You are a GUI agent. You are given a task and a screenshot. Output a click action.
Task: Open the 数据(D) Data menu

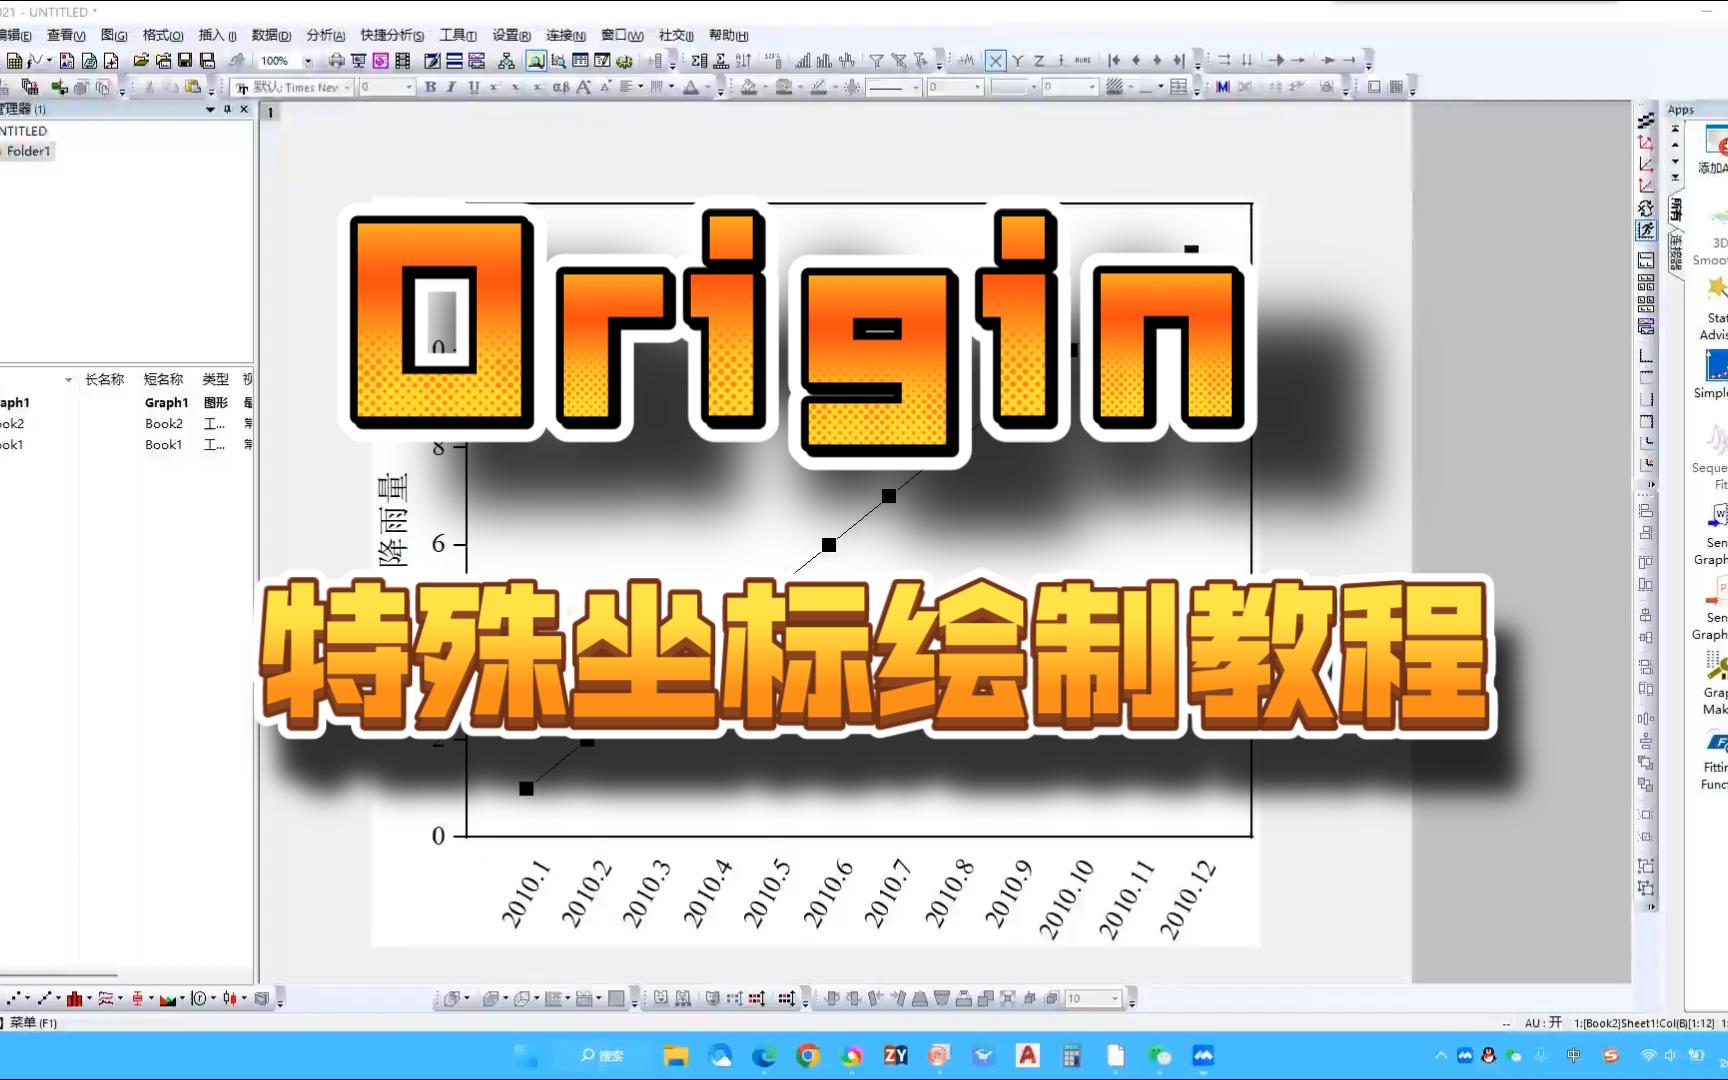pyautogui.click(x=271, y=35)
